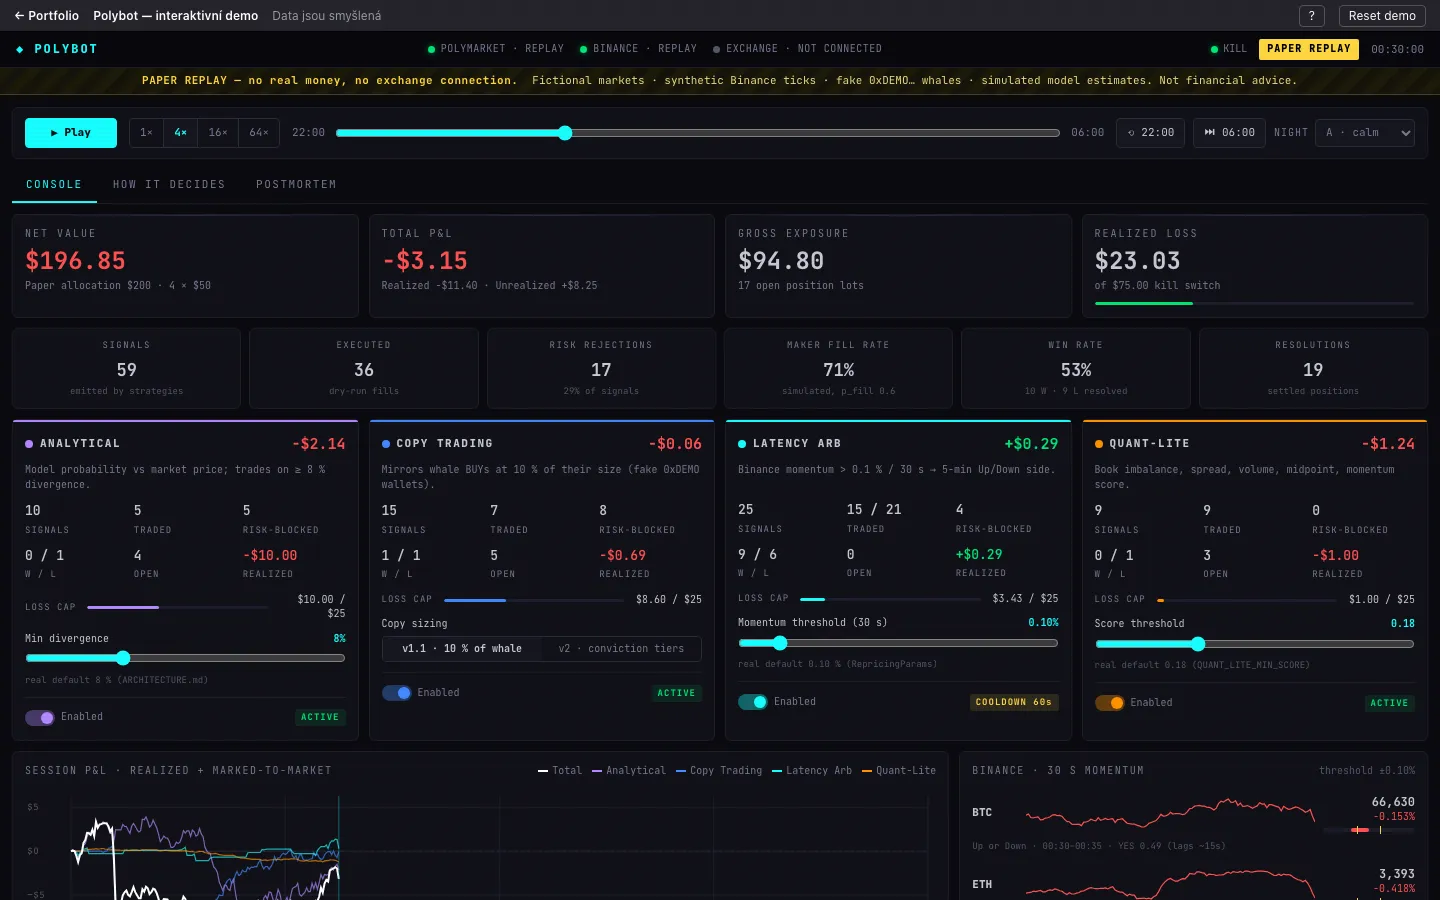The image size is (1440, 900).
Task: Open the Postmortem tab
Action: 296,185
